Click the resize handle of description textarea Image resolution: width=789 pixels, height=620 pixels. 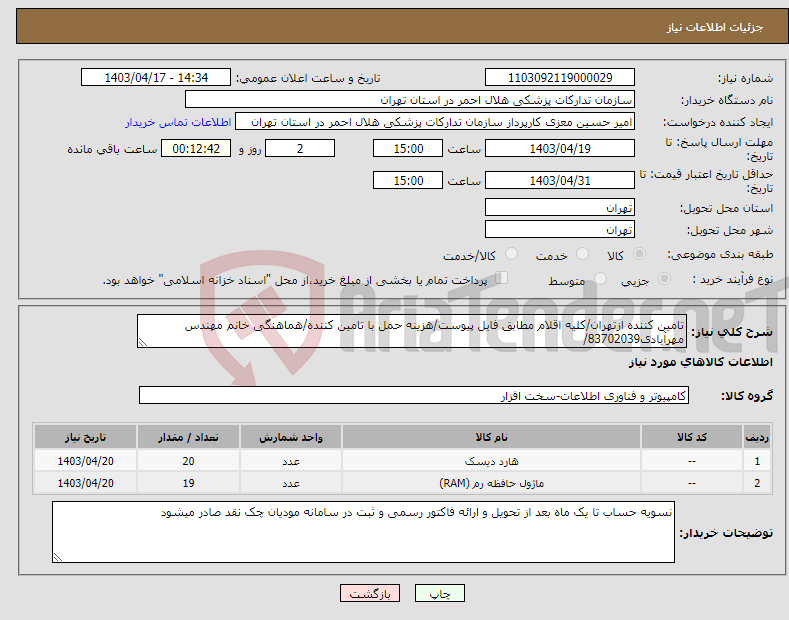tap(142, 343)
